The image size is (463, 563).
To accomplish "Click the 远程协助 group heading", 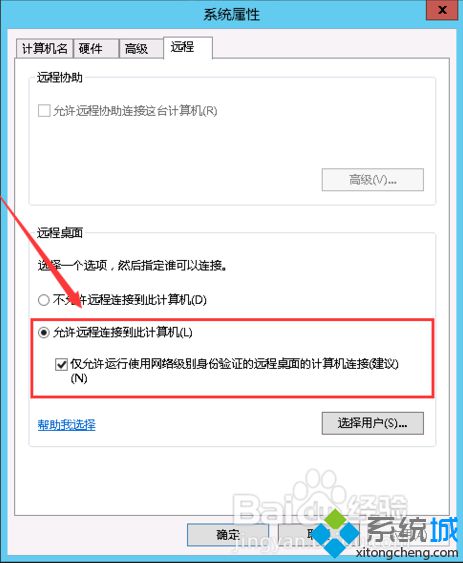I will tap(60, 77).
